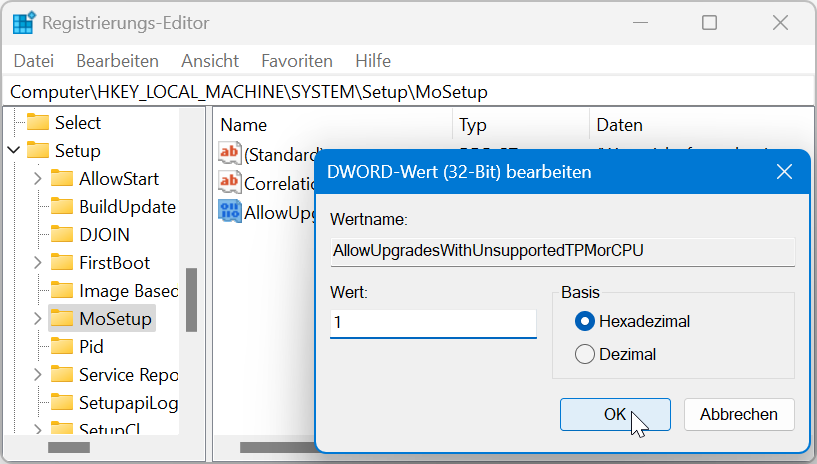
Task: Expand the AllowStart key chevron
Action: 37,179
